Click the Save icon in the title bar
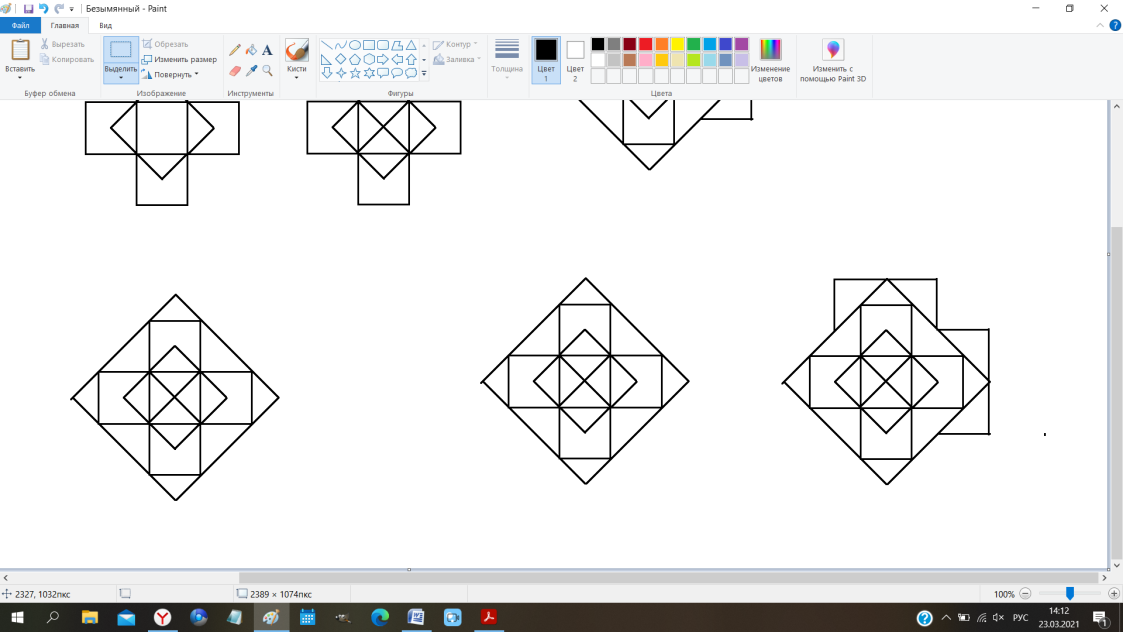Image resolution: width=1123 pixels, height=632 pixels. point(28,8)
